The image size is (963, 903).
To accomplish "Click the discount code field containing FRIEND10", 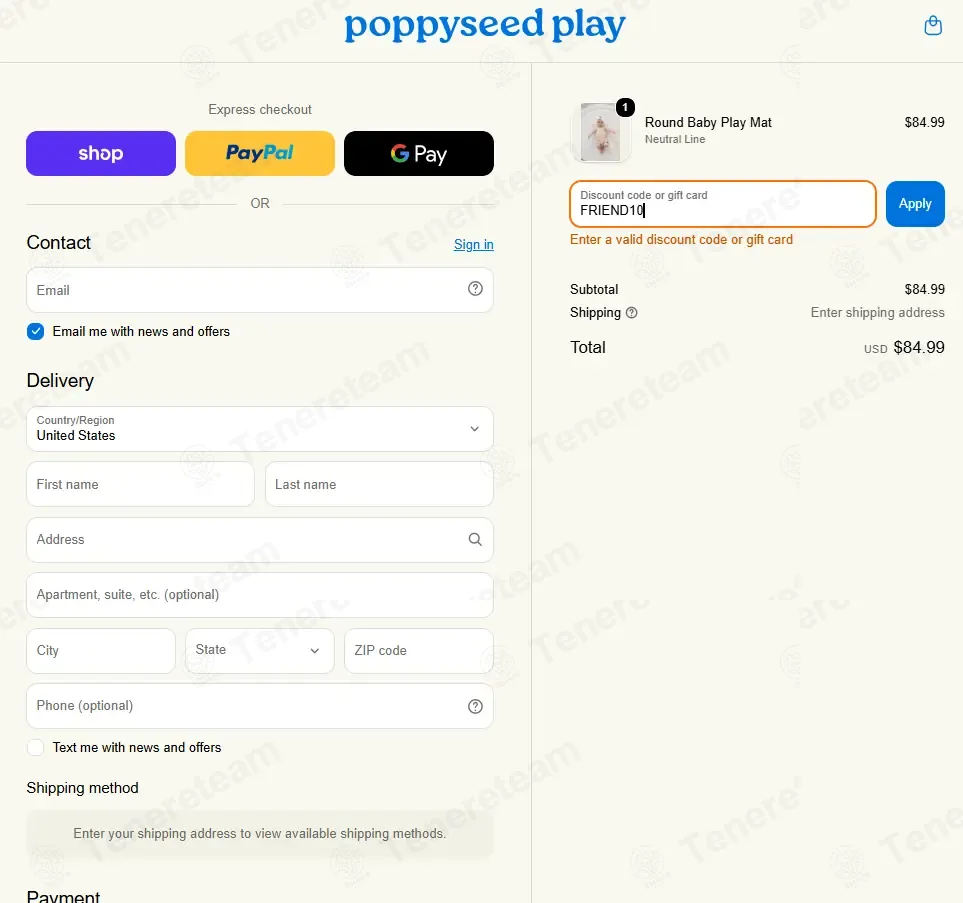I will 723,204.
